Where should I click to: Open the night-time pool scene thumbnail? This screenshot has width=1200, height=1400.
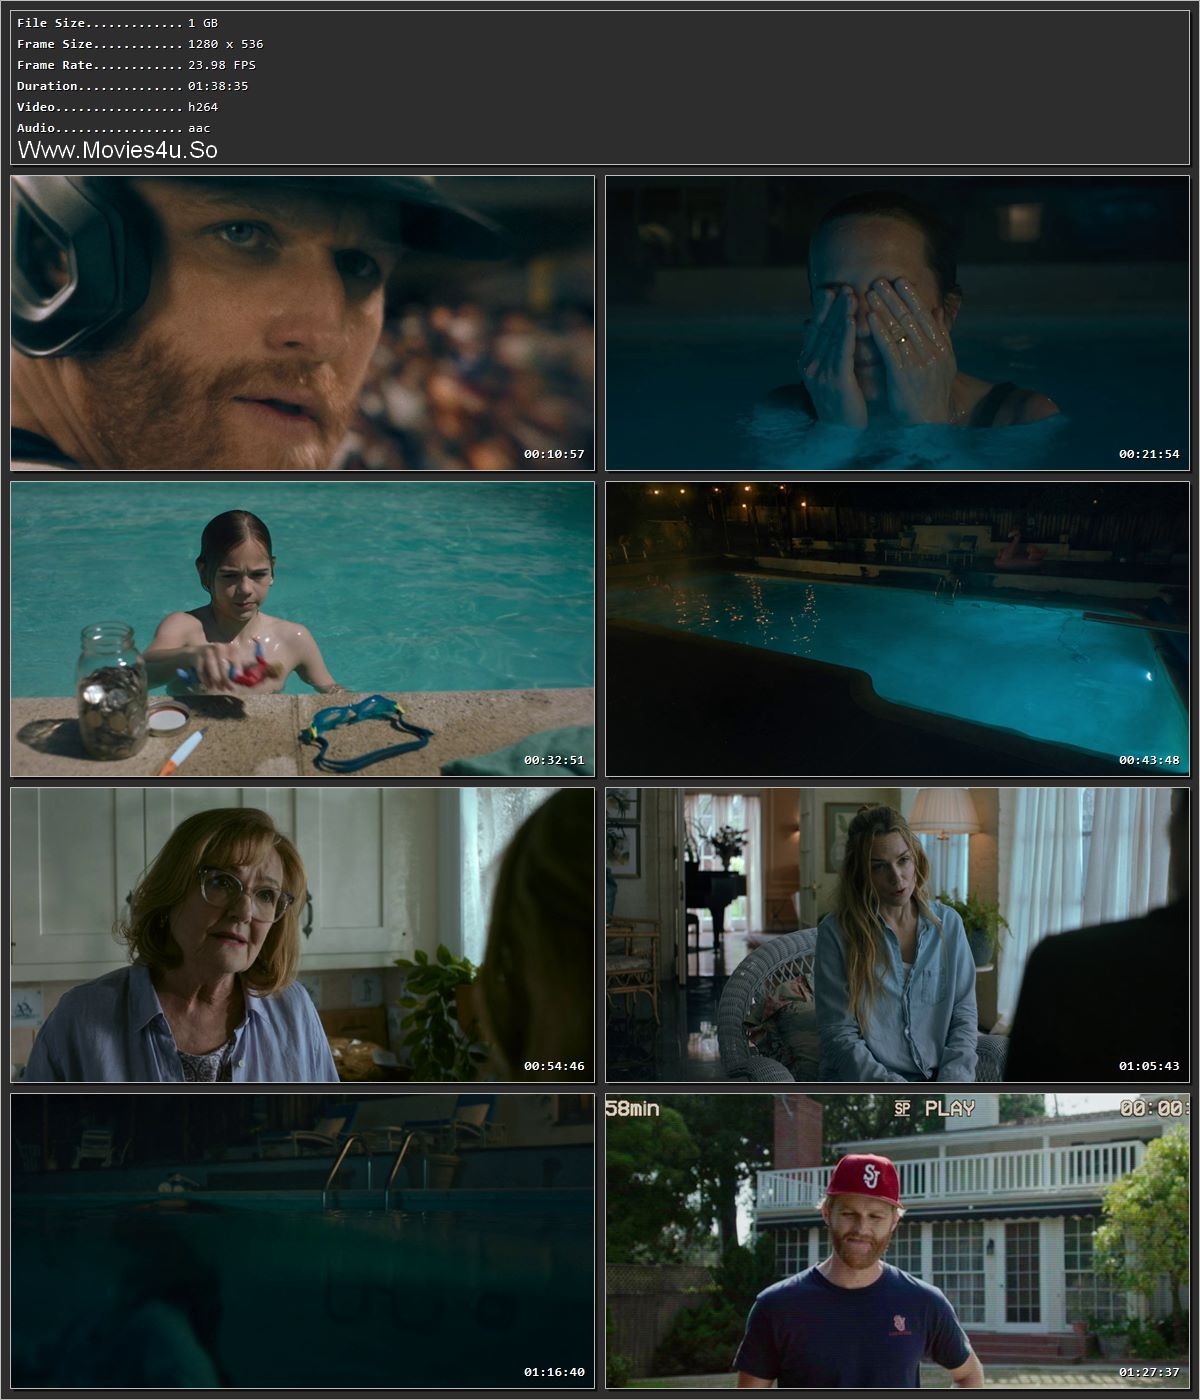[895, 625]
